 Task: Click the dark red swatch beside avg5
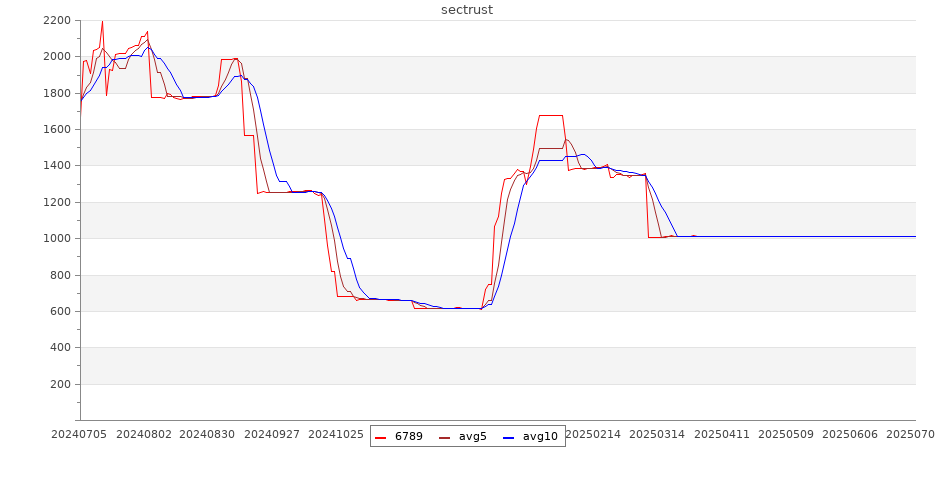(445, 437)
